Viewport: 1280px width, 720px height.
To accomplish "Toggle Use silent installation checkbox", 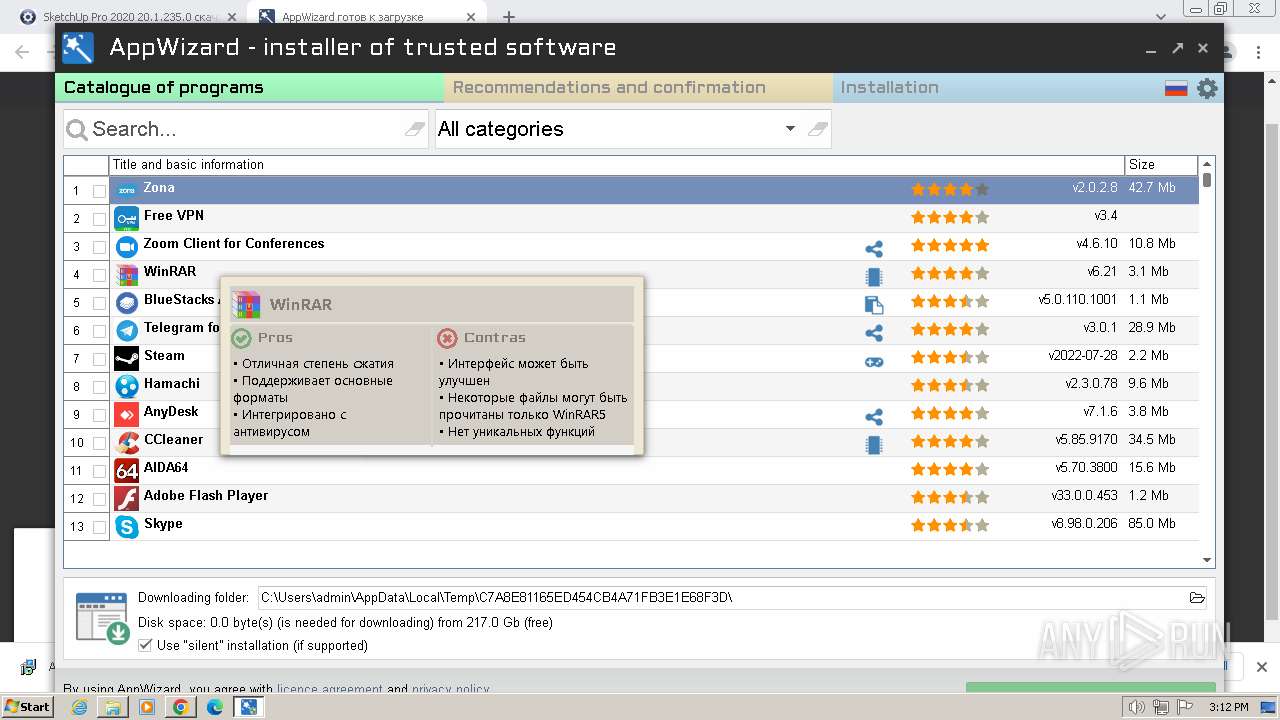I will click(145, 646).
